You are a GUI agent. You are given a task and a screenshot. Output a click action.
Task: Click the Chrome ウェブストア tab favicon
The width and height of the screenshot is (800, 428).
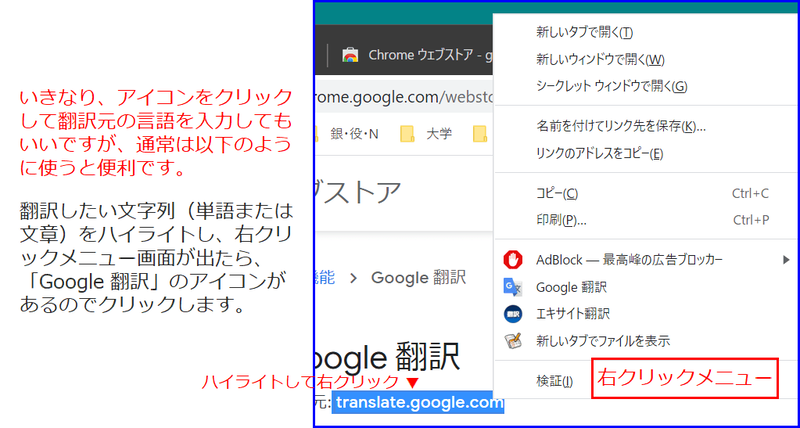(349, 55)
